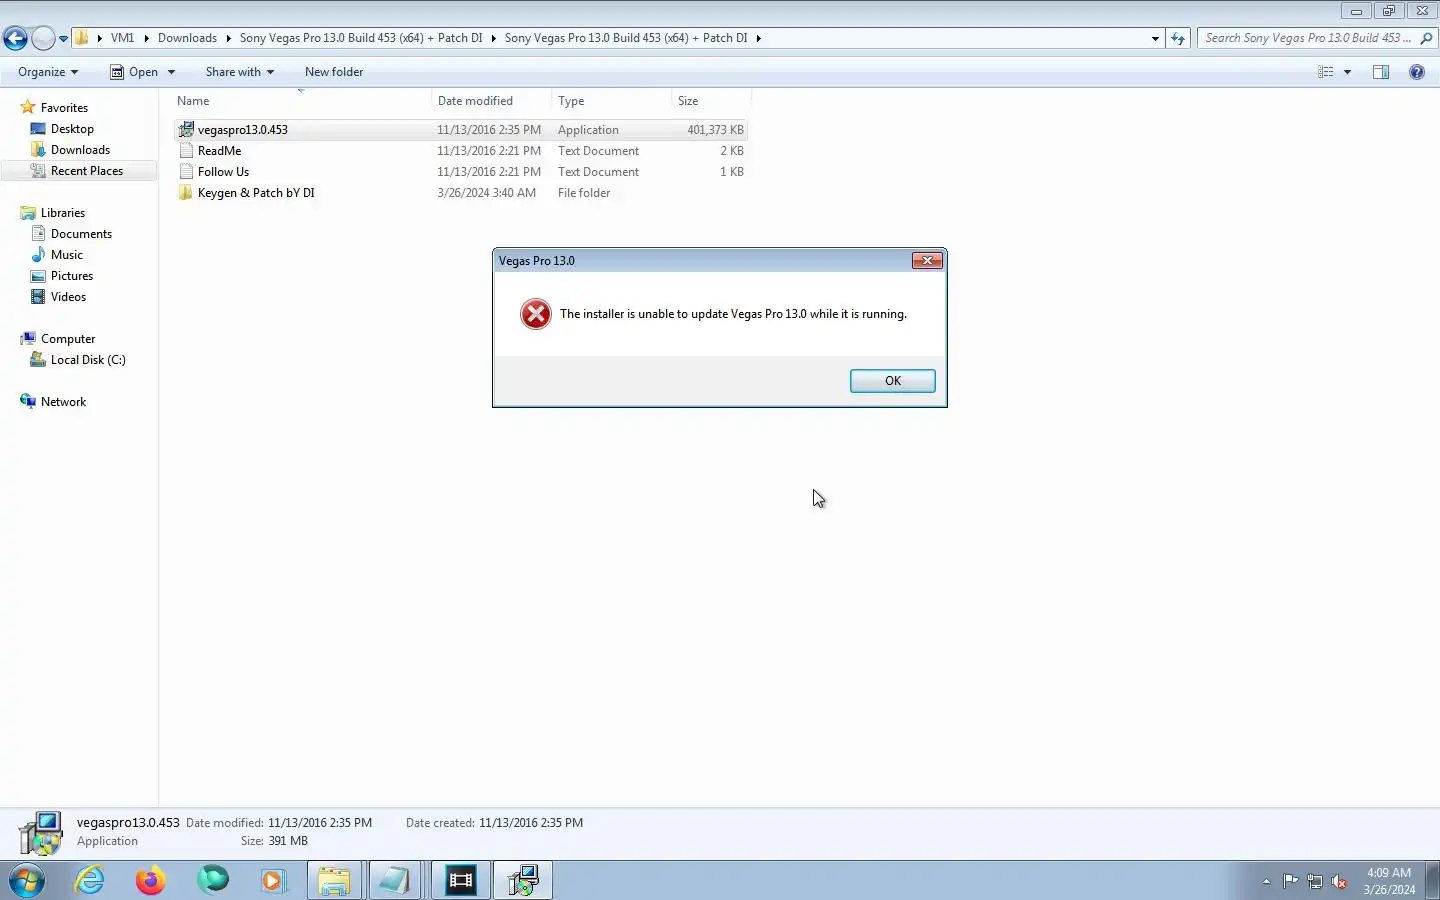Toggle the preview pane
This screenshot has width=1440, height=900.
(1381, 72)
